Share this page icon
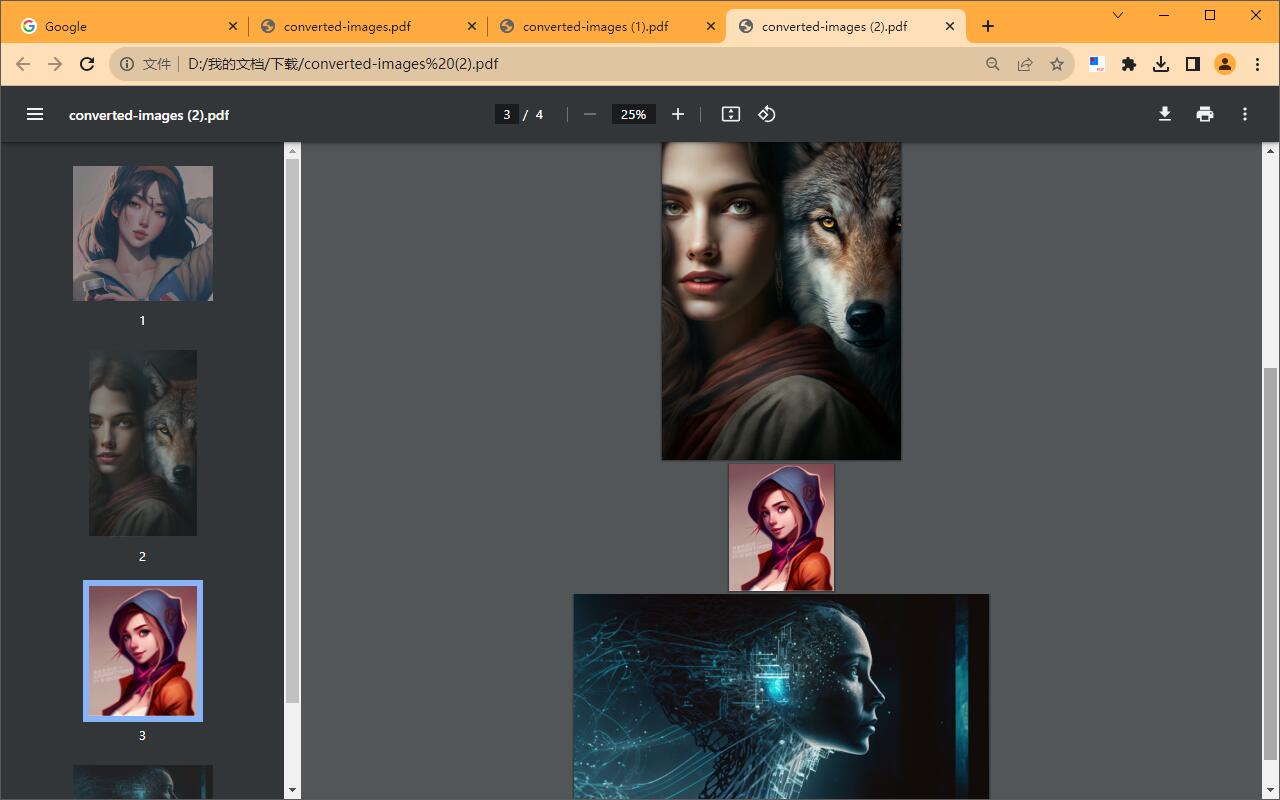This screenshot has width=1280, height=800. tap(1025, 64)
